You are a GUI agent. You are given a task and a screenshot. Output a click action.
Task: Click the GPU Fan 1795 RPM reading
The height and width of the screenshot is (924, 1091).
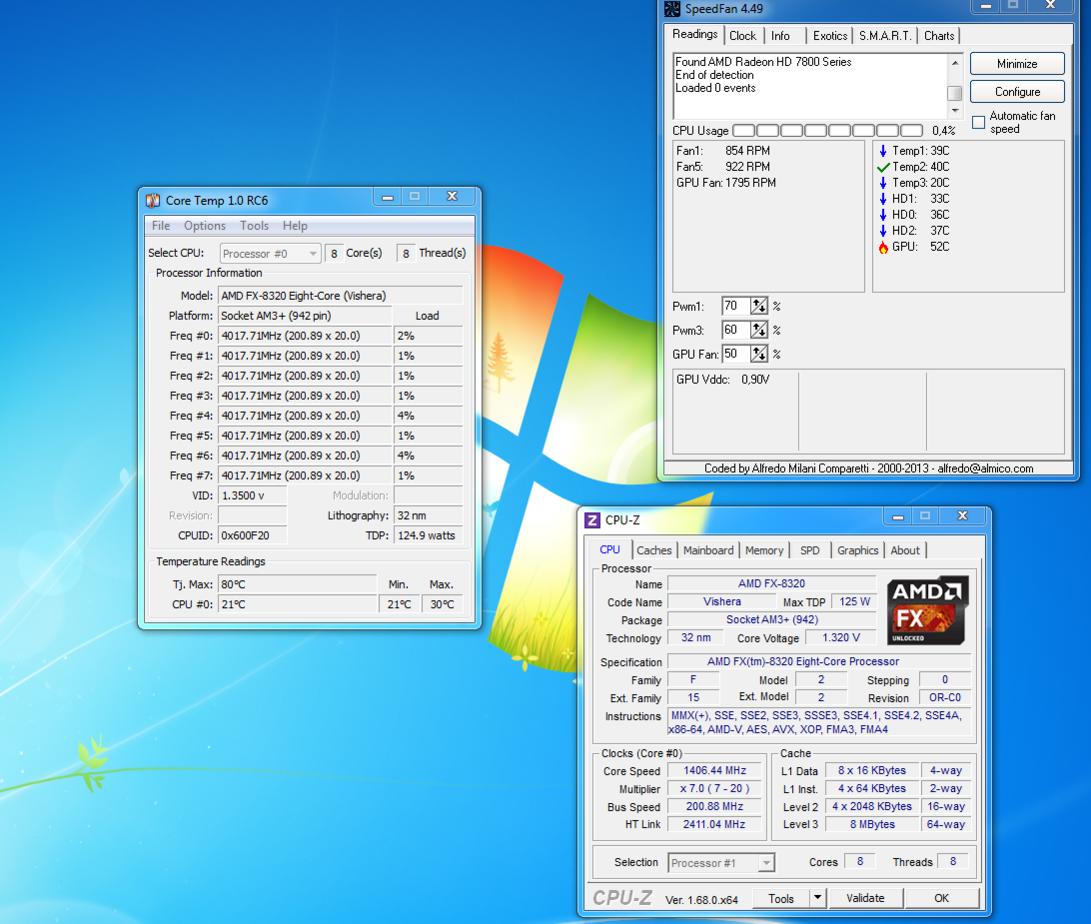(726, 183)
